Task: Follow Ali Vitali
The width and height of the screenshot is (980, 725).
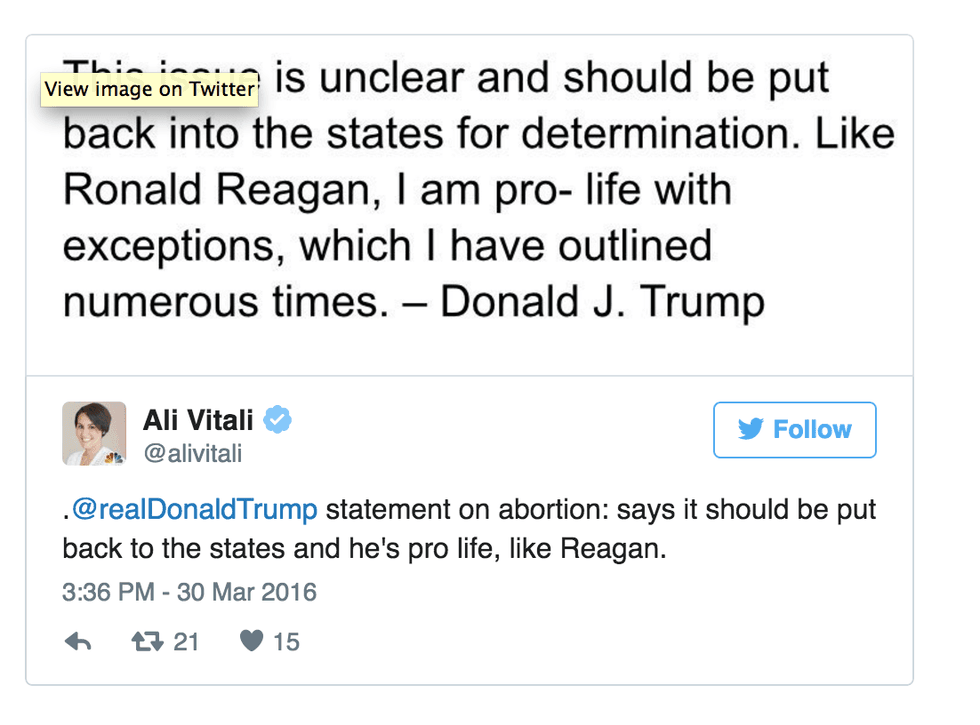Action: click(794, 430)
